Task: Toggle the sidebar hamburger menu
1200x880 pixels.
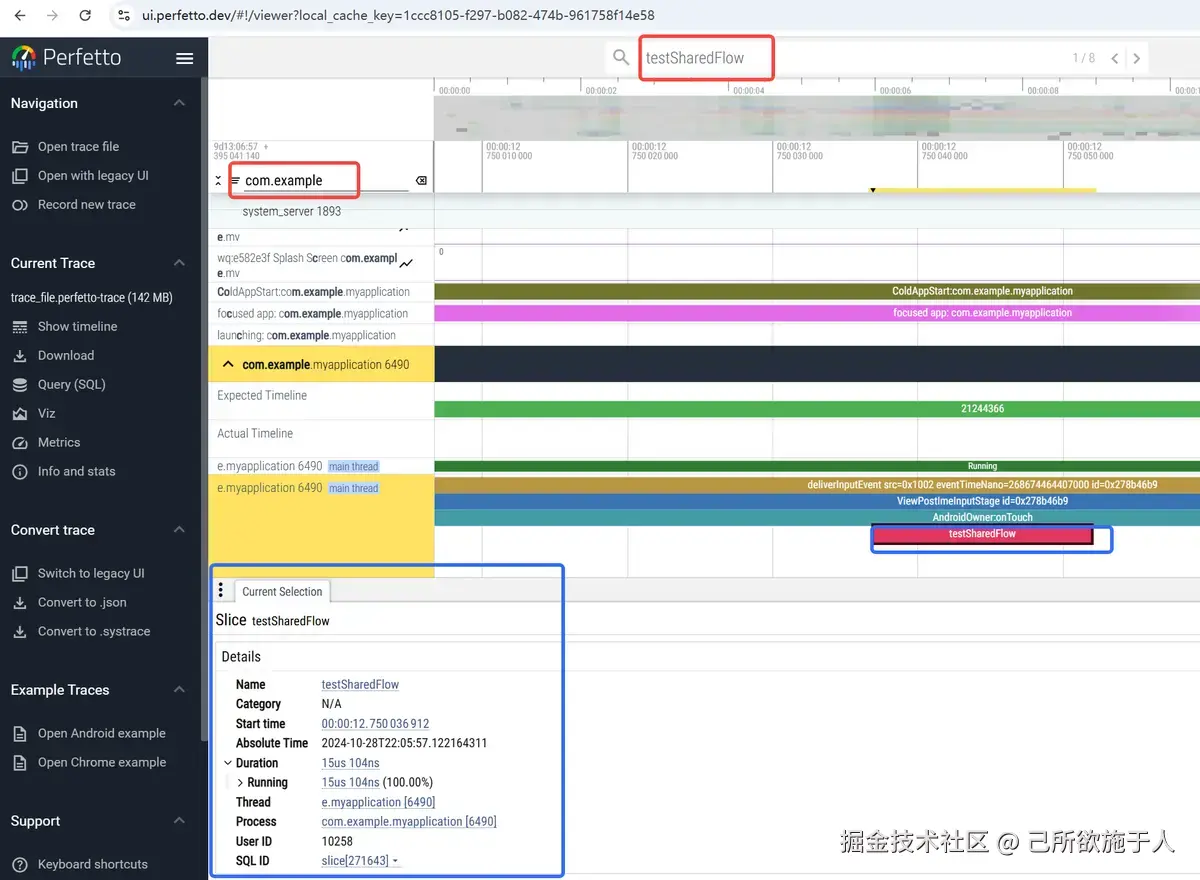Action: click(x=184, y=58)
